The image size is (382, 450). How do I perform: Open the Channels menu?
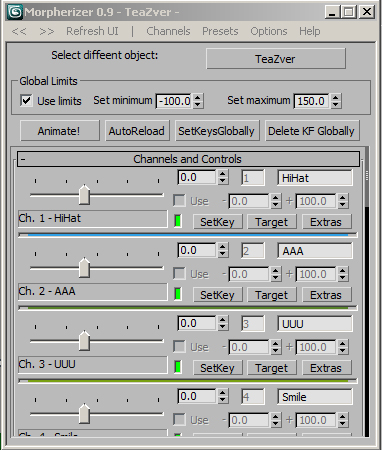pyautogui.click(x=168, y=31)
